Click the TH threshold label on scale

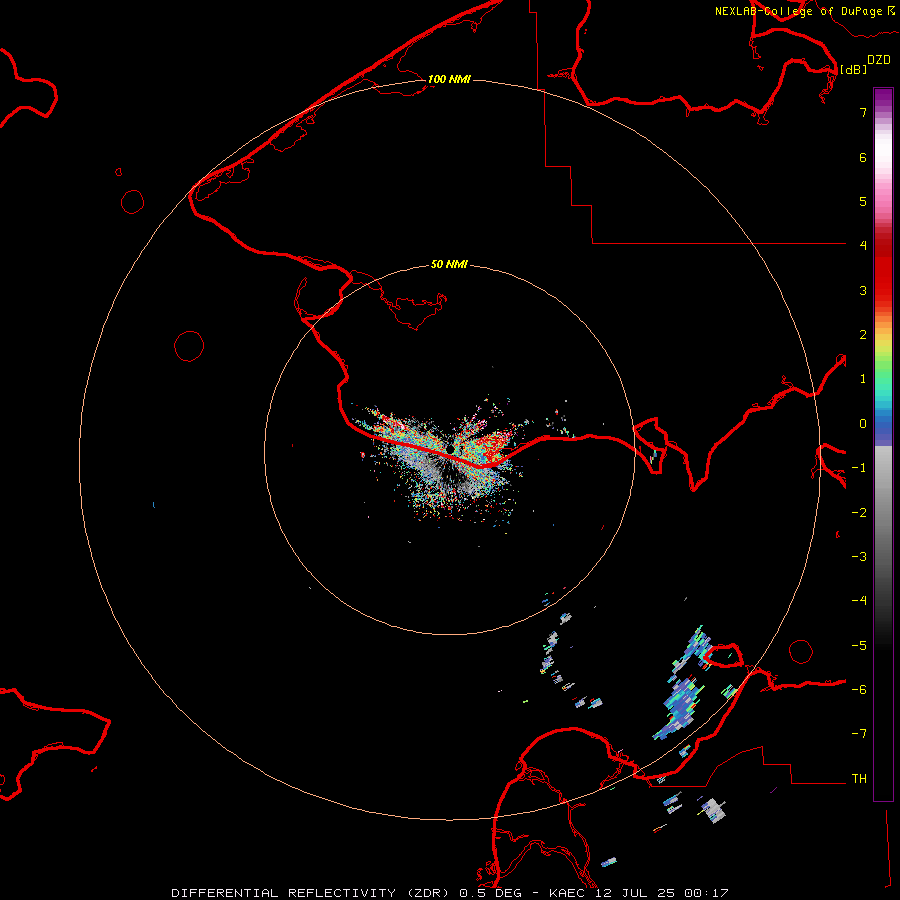point(859,779)
